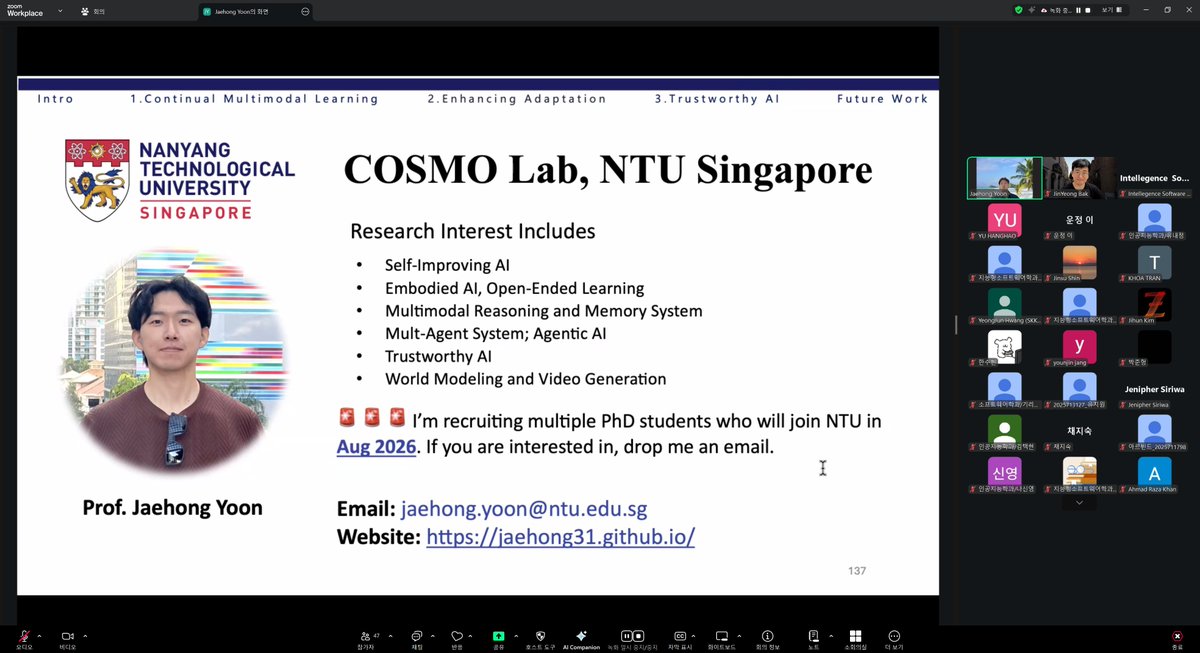
Task: Click the 'Future Work' slide section heading
Action: click(x=882, y=99)
